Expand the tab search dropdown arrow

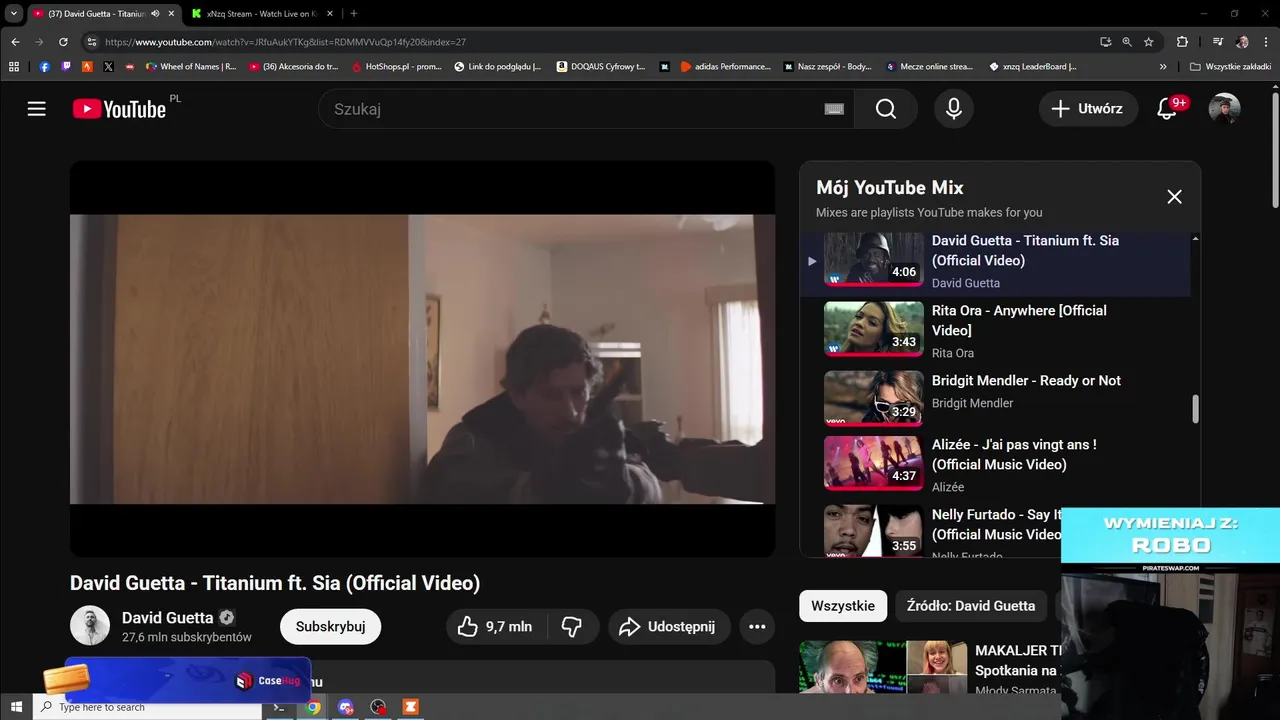pyautogui.click(x=13, y=14)
